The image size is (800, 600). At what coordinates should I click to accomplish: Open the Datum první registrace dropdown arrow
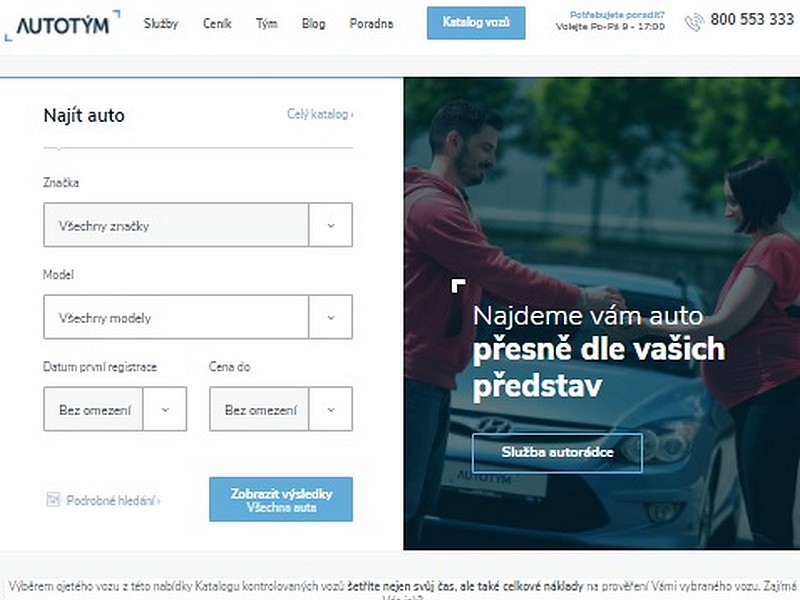[x=165, y=409]
